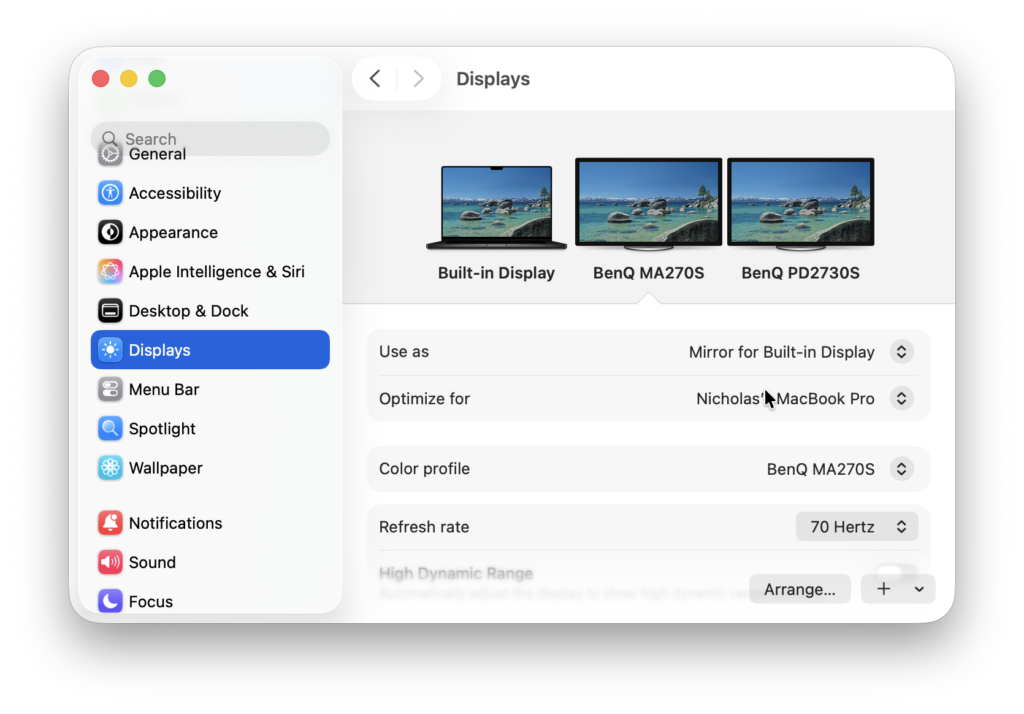Go back with the left chevron
The image size is (1024, 714).
click(x=375, y=79)
